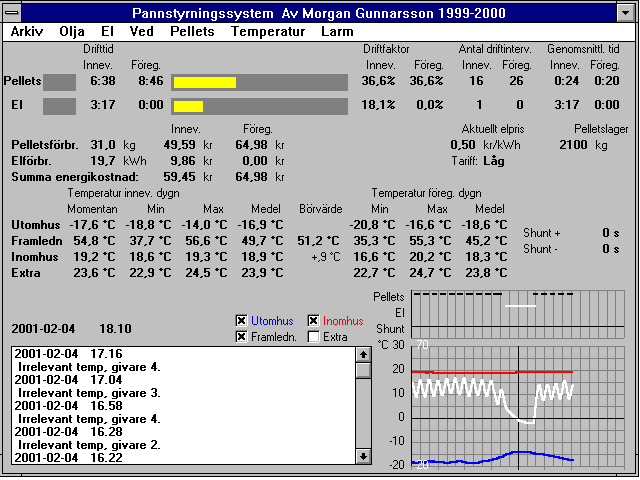This screenshot has height=480, width=640.
Task: Expand the Larm menu
Action: coord(338,31)
